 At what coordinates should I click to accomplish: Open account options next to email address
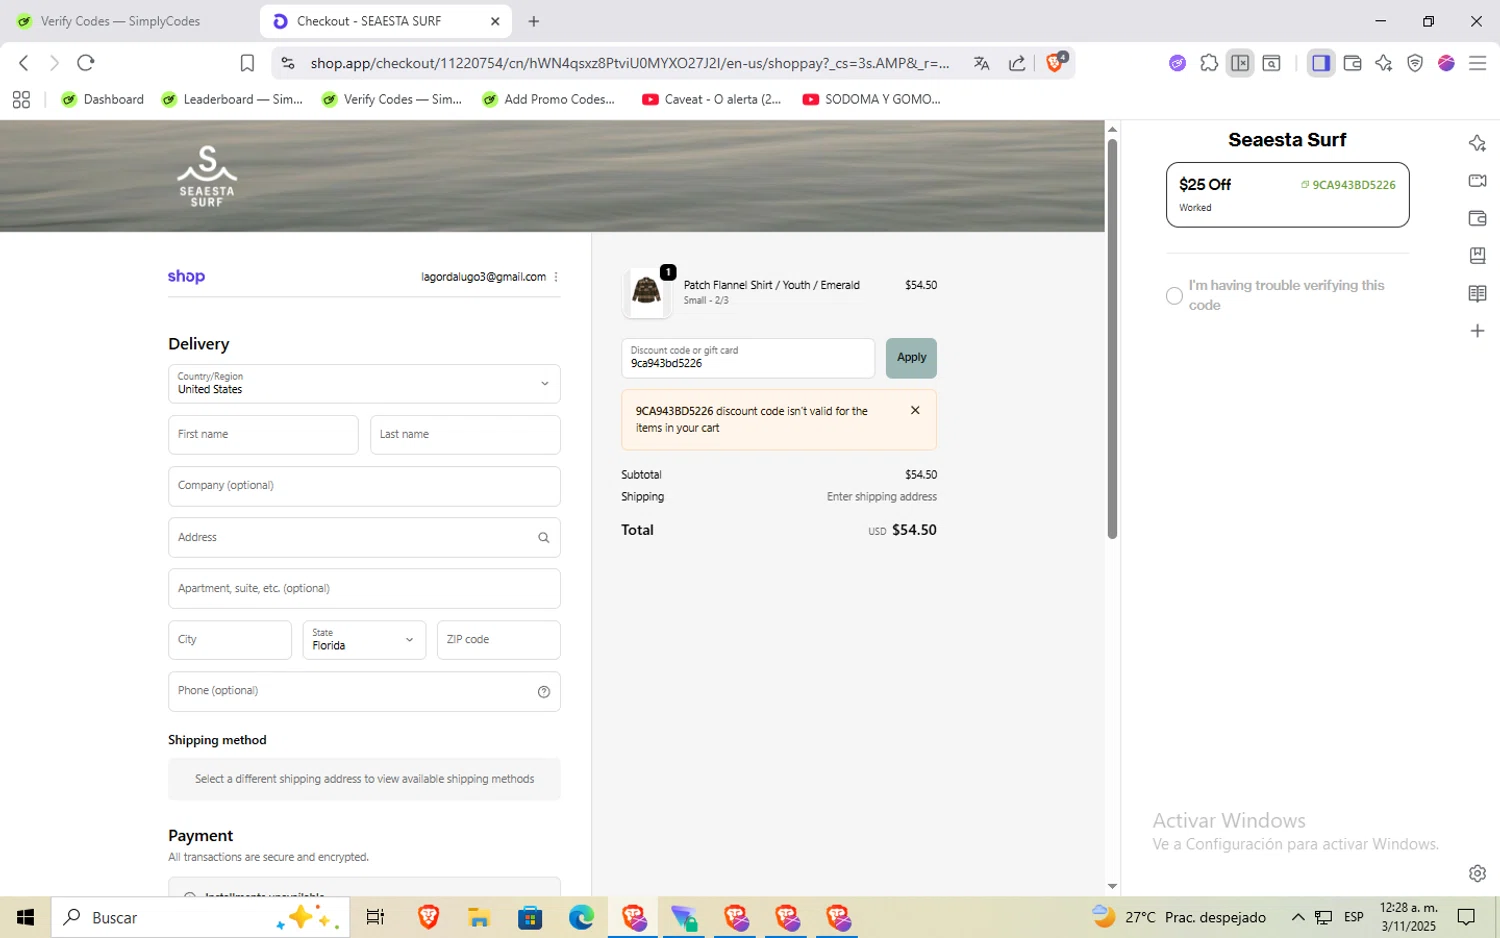[556, 277]
